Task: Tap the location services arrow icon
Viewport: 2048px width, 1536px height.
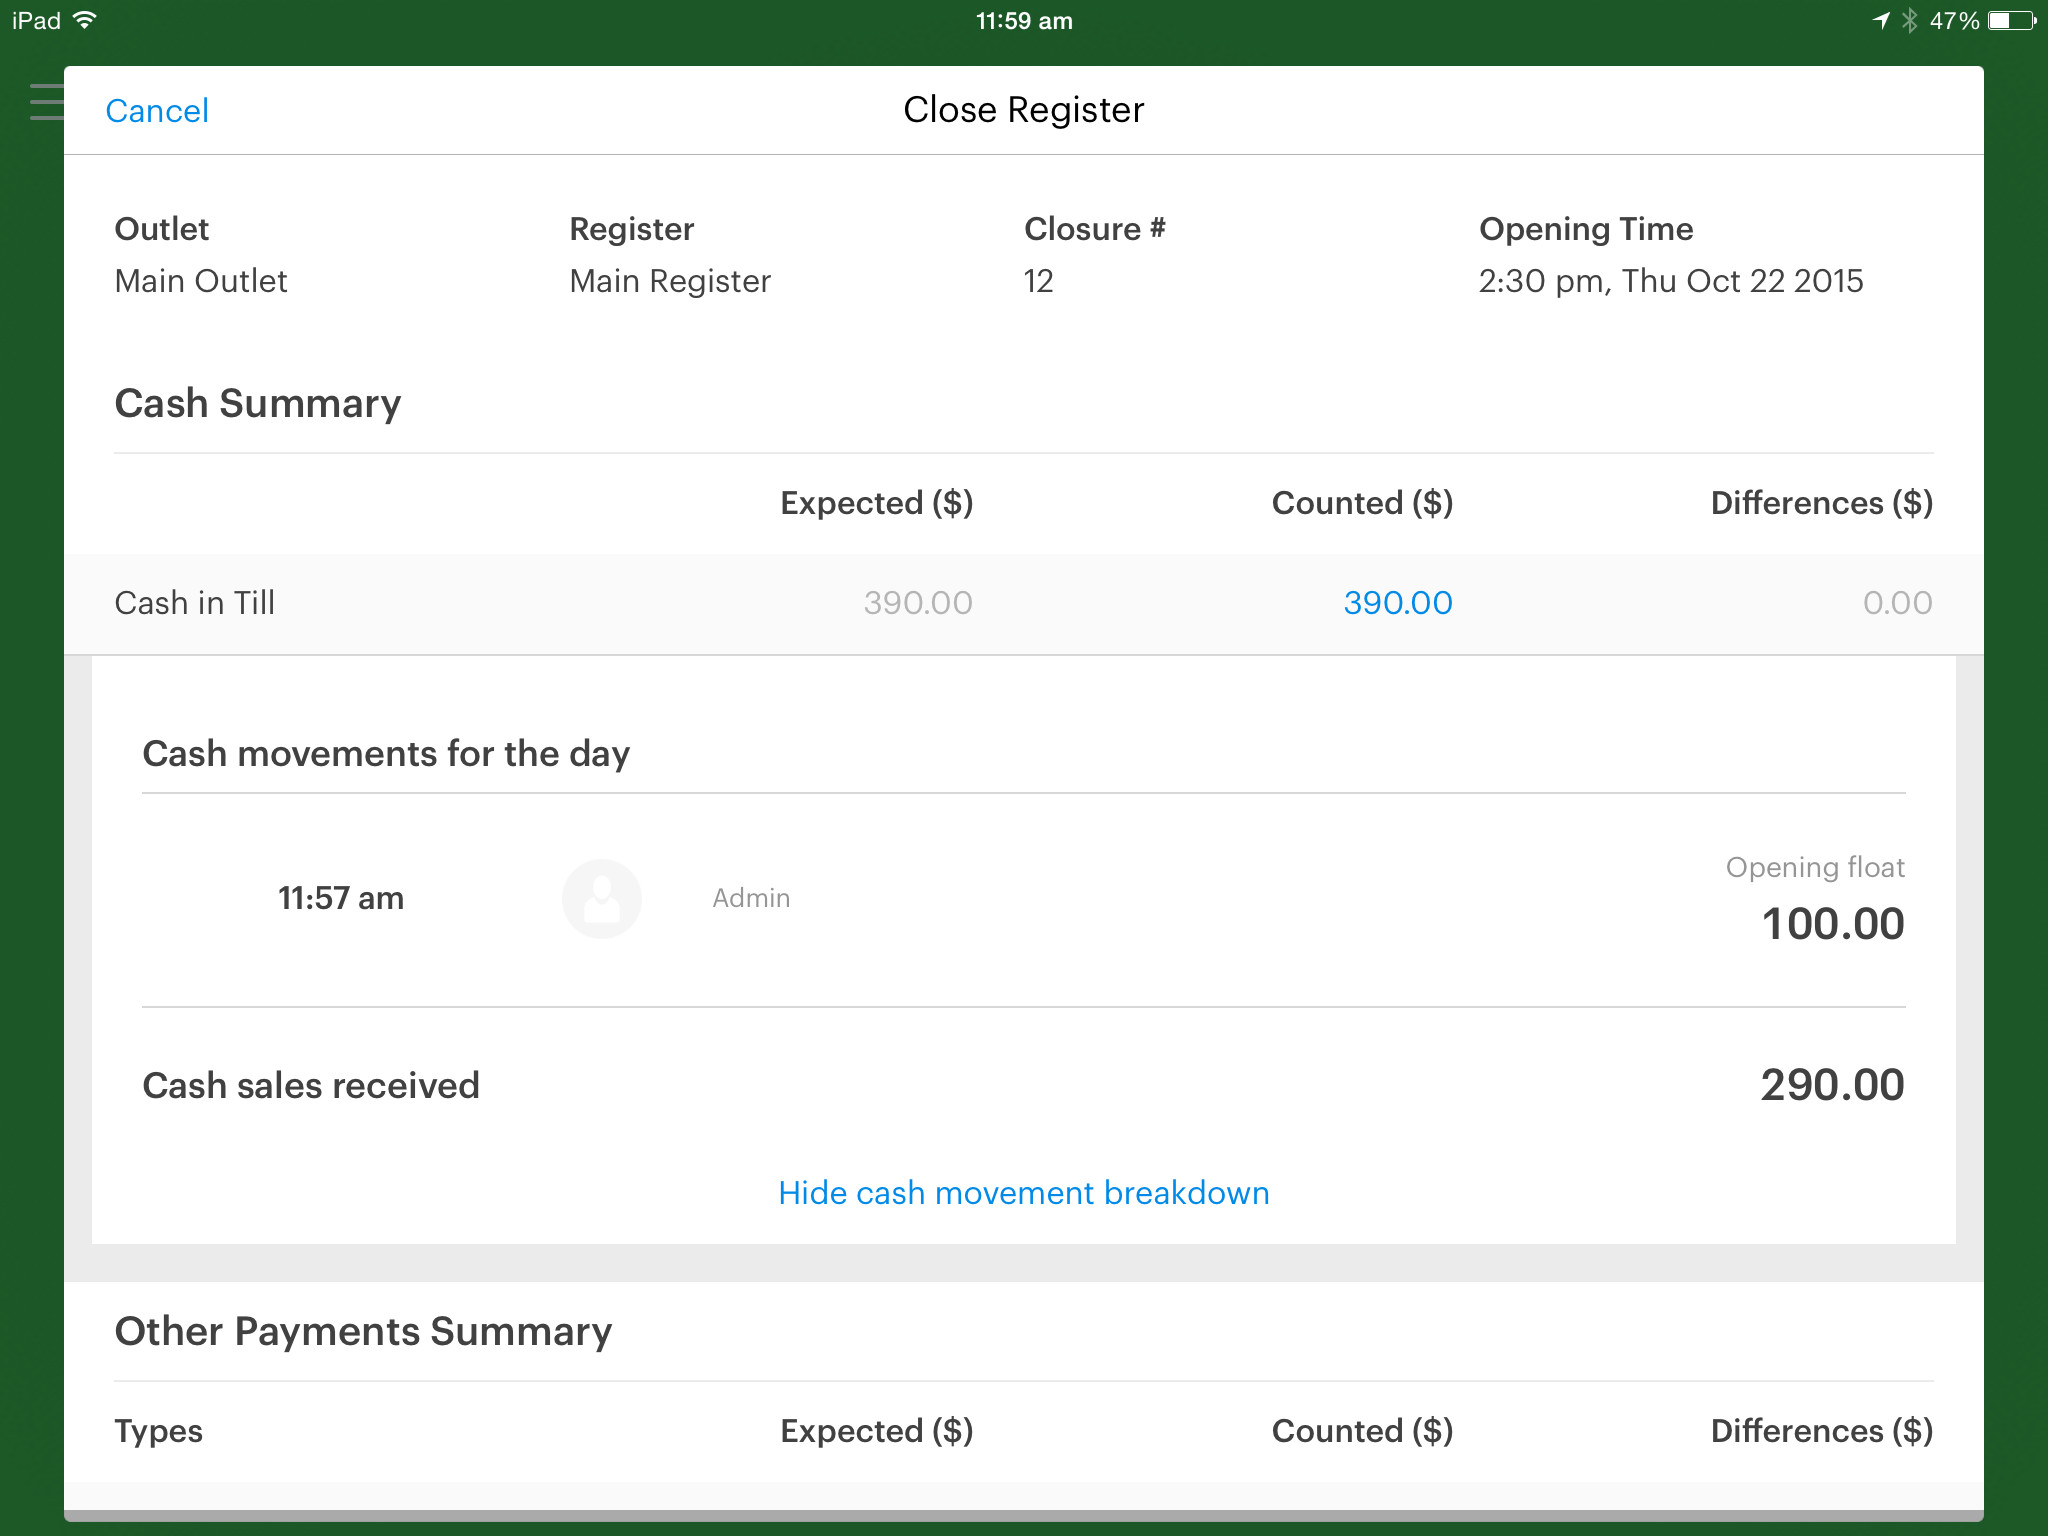Action: point(1881,21)
